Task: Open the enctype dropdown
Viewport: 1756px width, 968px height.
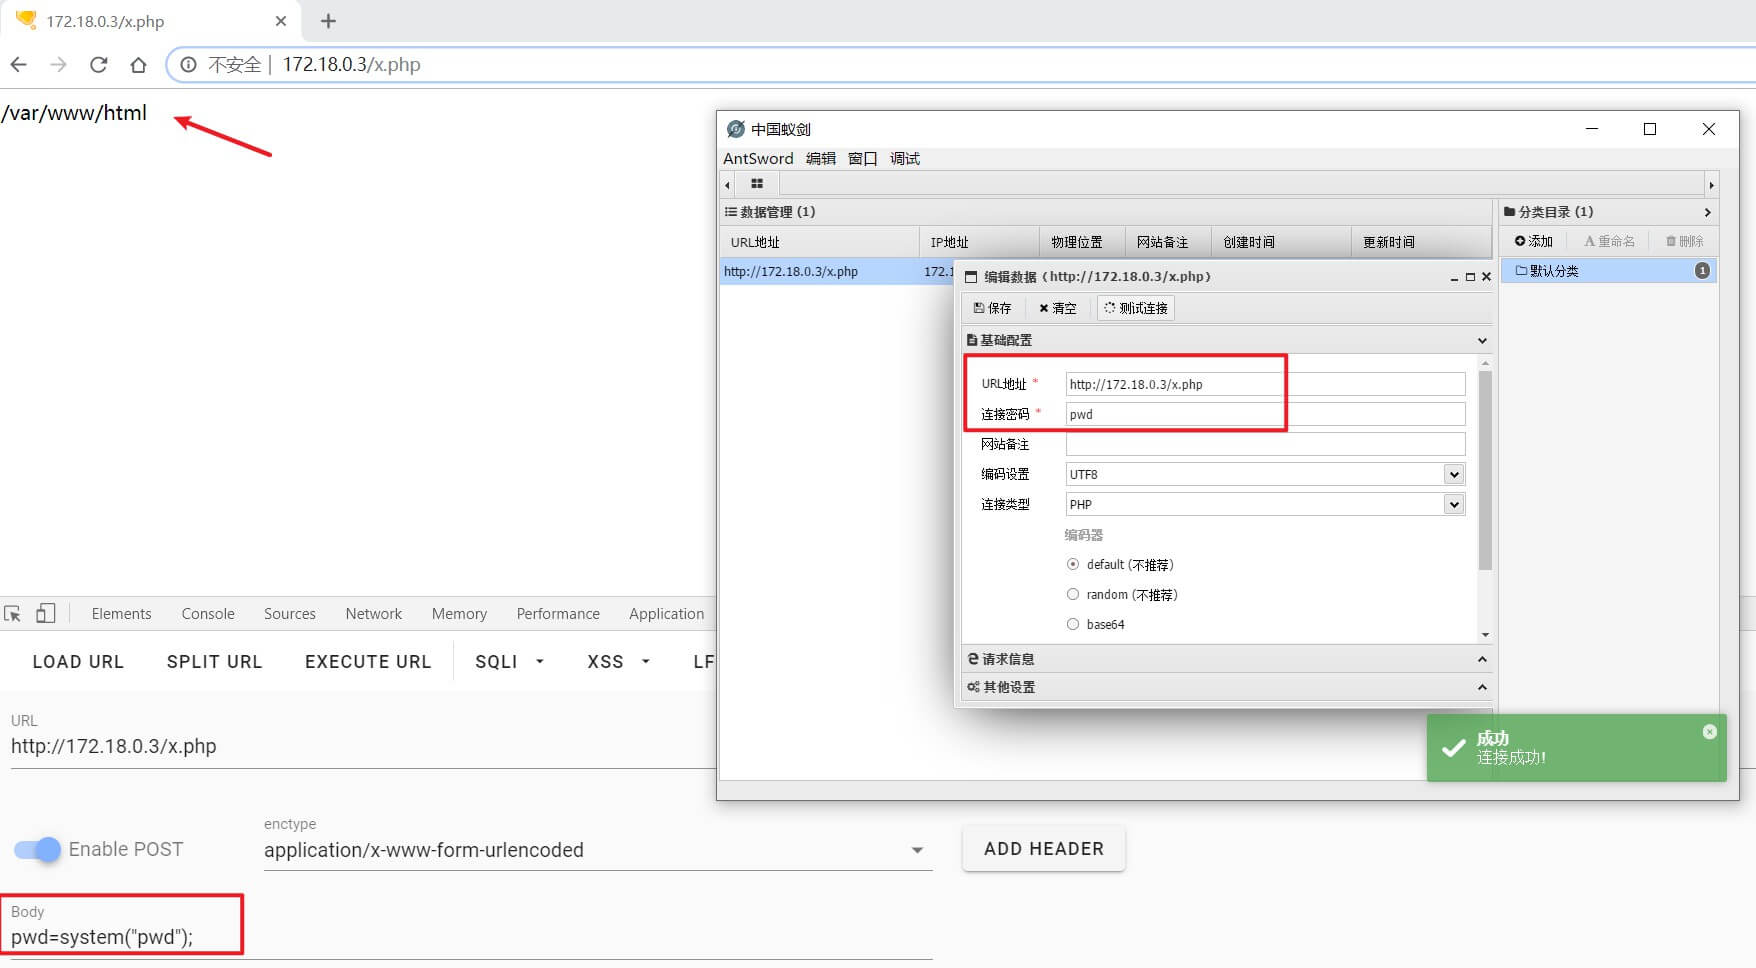Action: coord(598,850)
